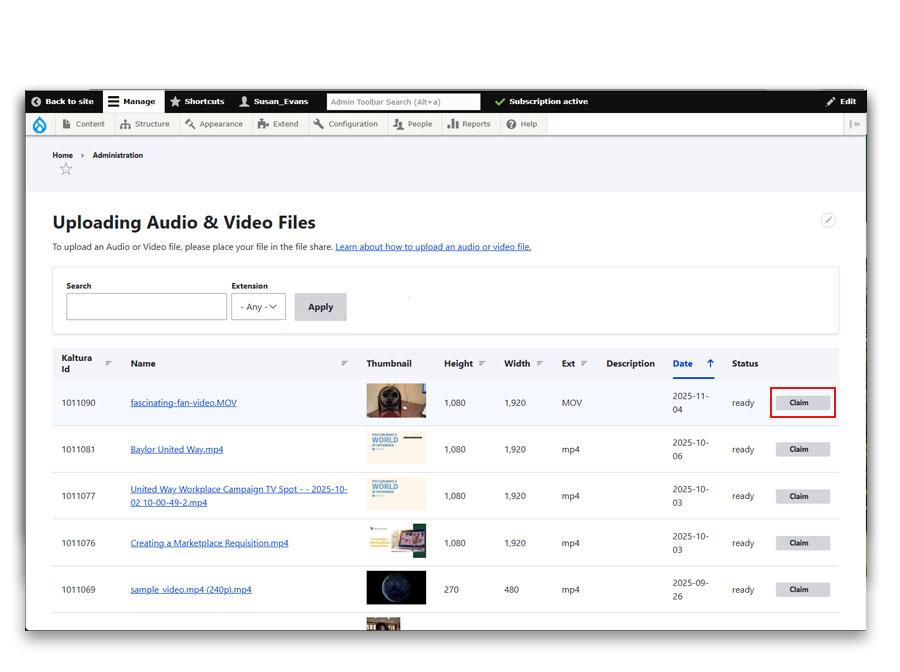This screenshot has height=672, width=900.
Task: Open the Appearance menu
Action: coord(214,124)
